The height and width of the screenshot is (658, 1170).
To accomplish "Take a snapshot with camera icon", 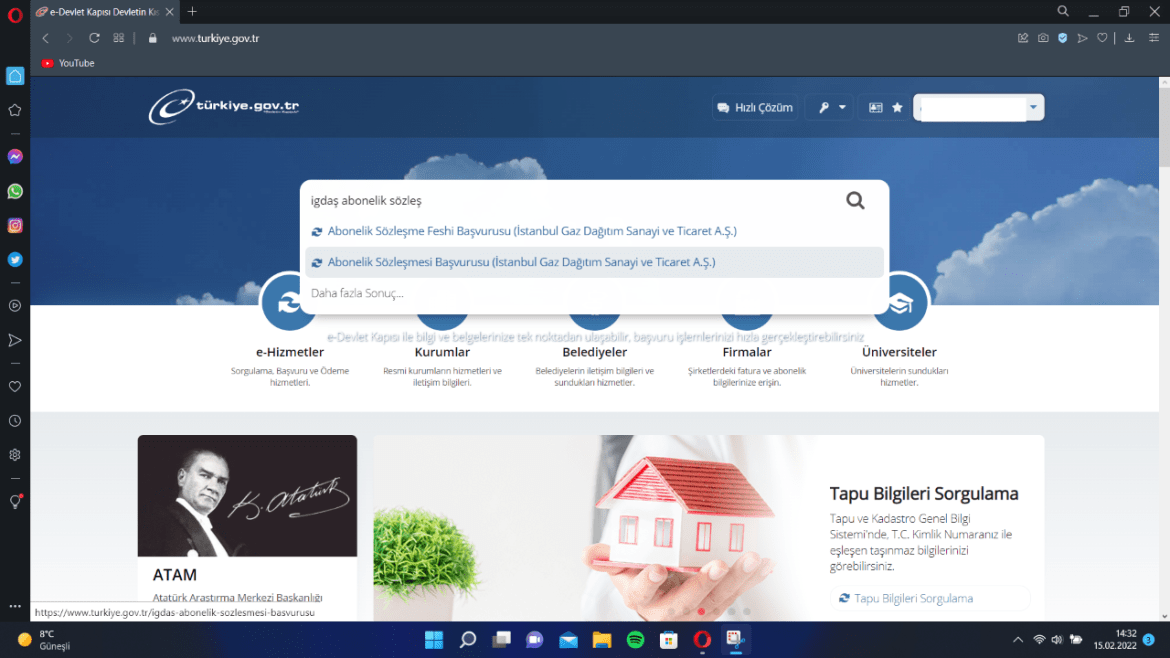I will tap(1043, 38).
